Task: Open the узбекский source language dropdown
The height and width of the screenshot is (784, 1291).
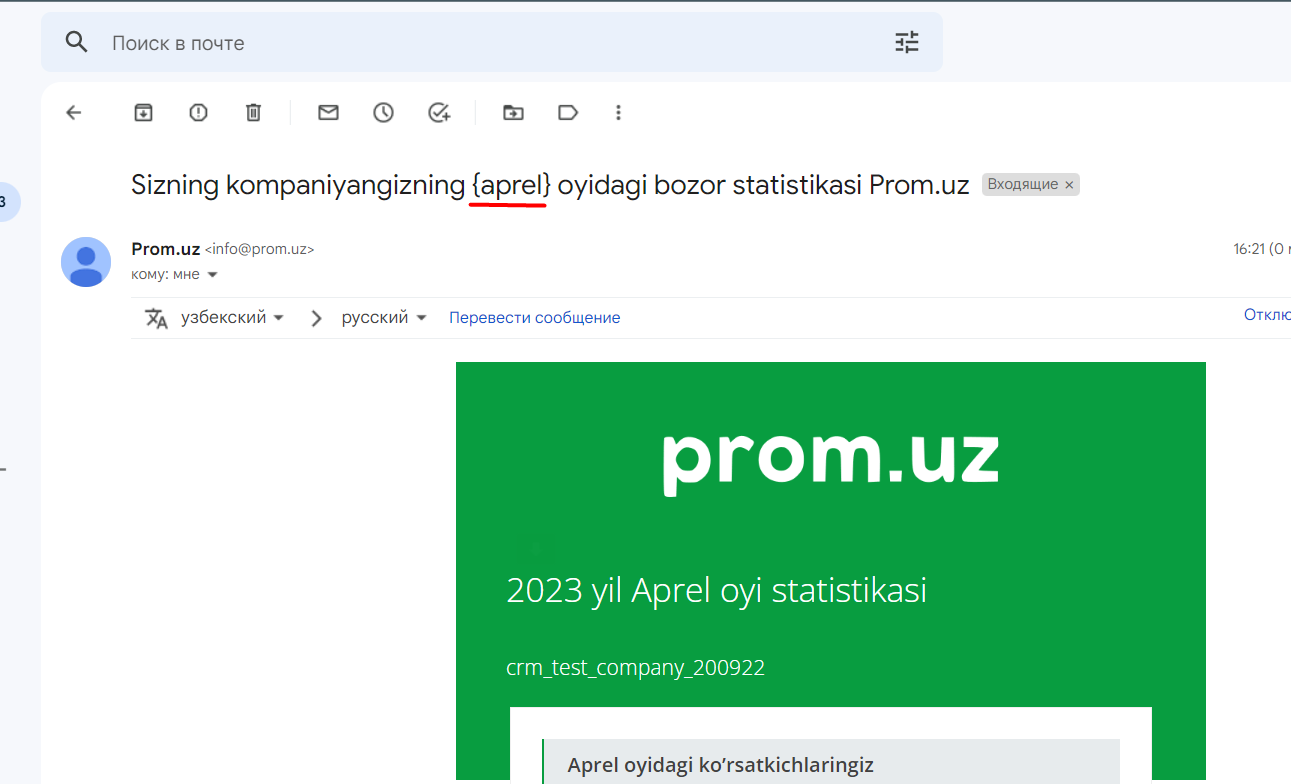Action: (x=232, y=318)
